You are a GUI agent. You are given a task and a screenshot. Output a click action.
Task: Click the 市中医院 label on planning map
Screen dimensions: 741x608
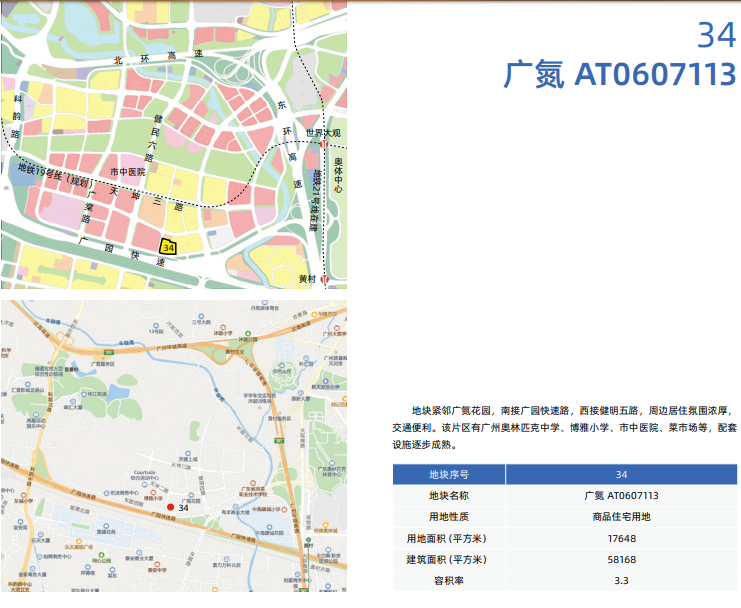pyautogui.click(x=127, y=172)
